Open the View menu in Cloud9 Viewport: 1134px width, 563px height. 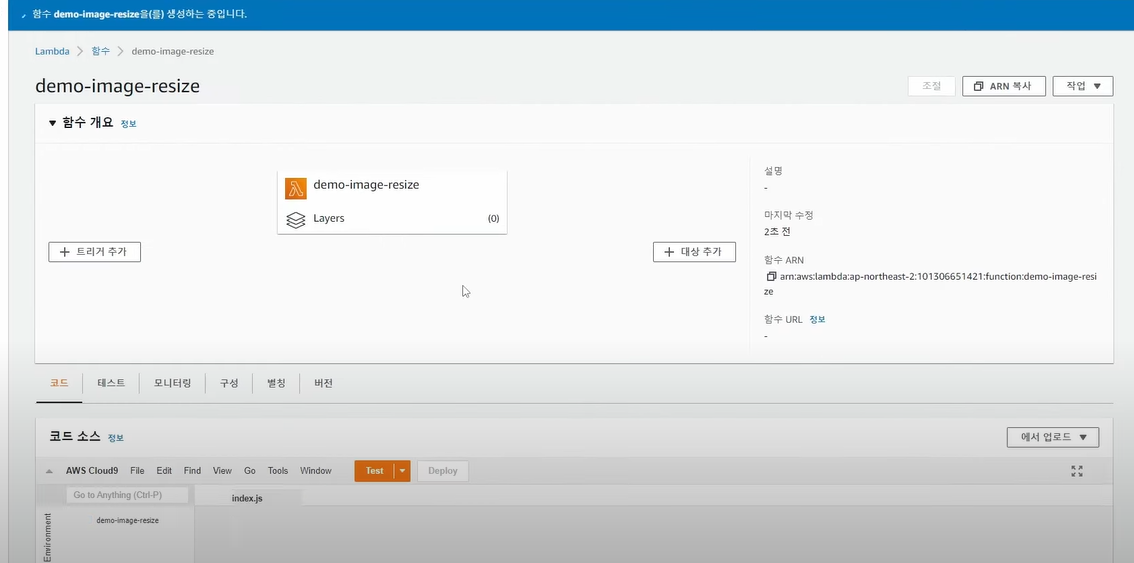click(222, 471)
